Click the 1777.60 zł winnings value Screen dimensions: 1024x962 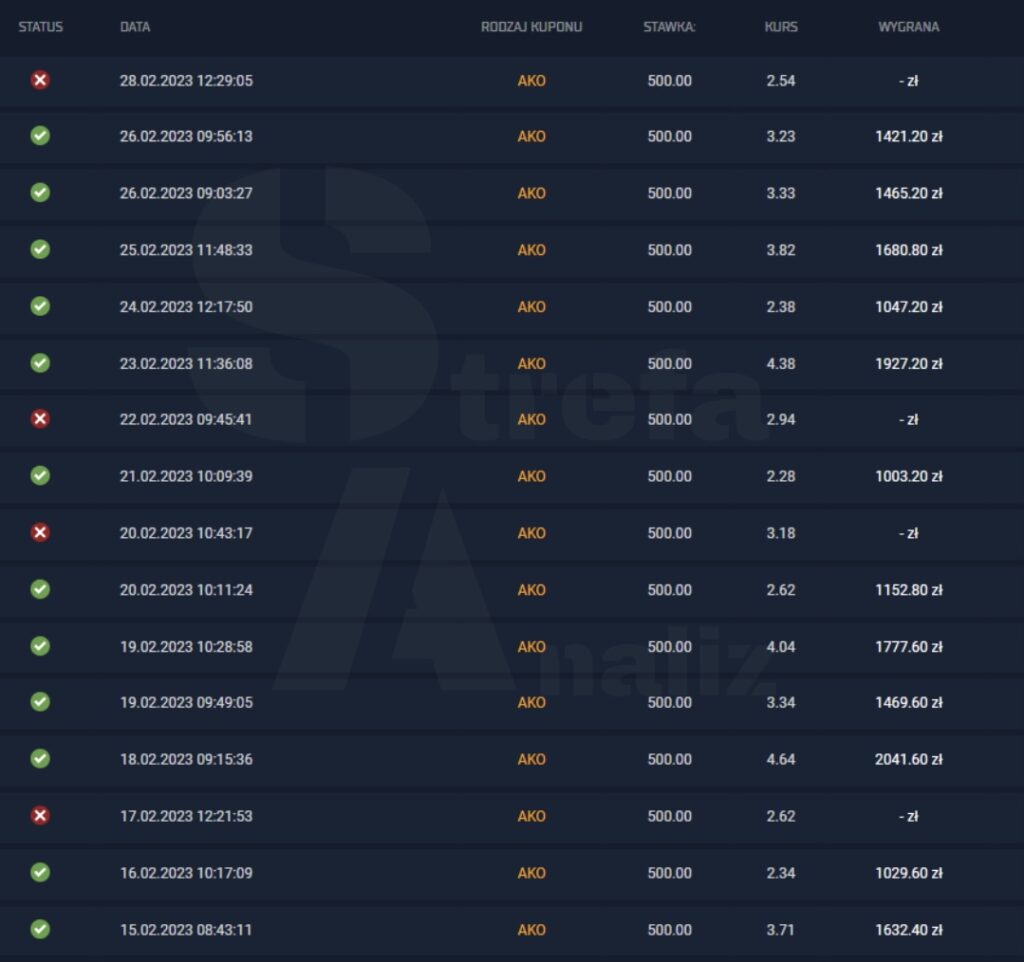(x=908, y=647)
